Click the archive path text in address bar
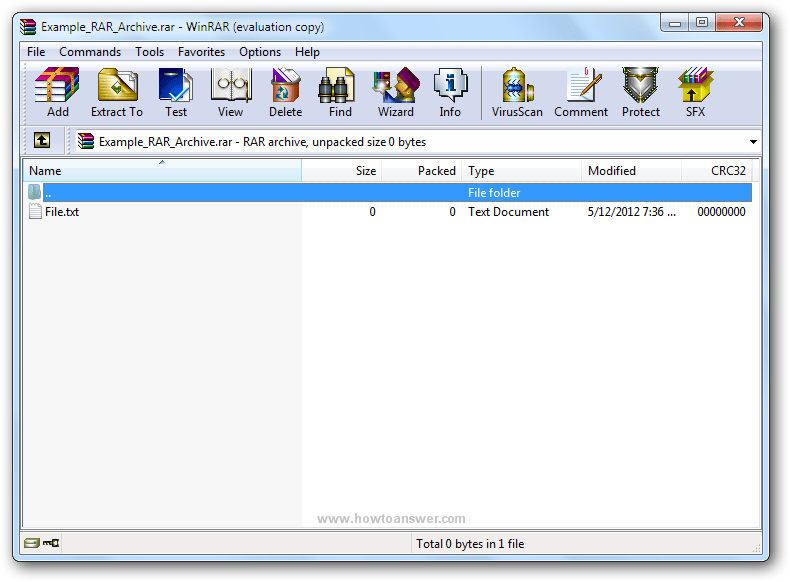 [262, 142]
